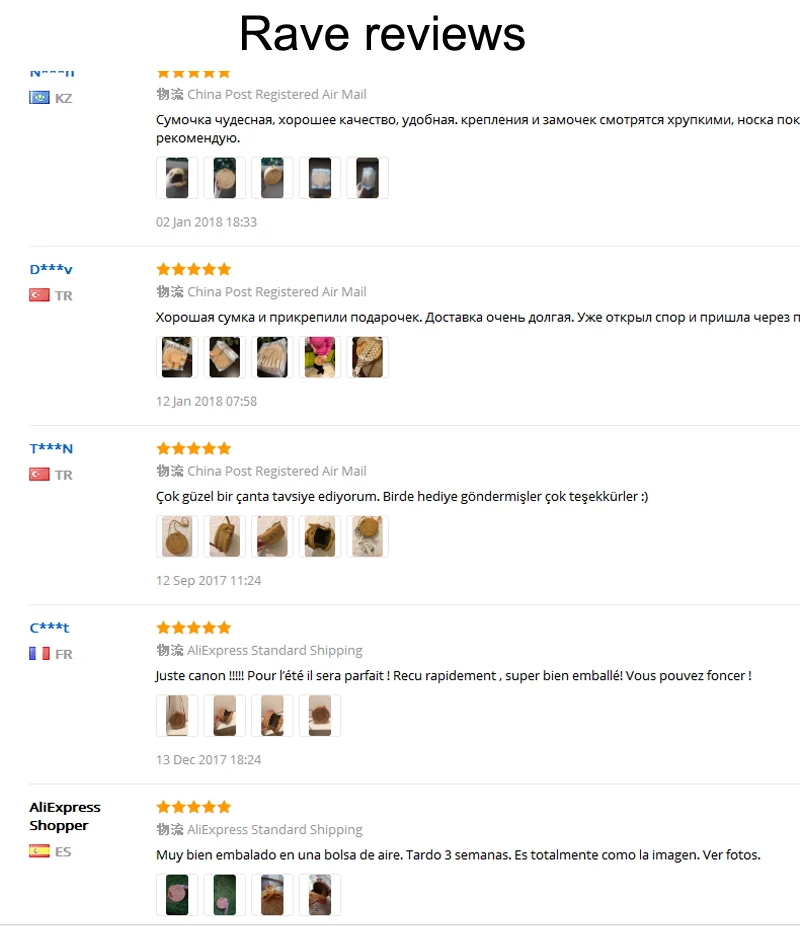The height and width of the screenshot is (926, 800).
Task: Click the Spain flag icon
Action: [39, 851]
